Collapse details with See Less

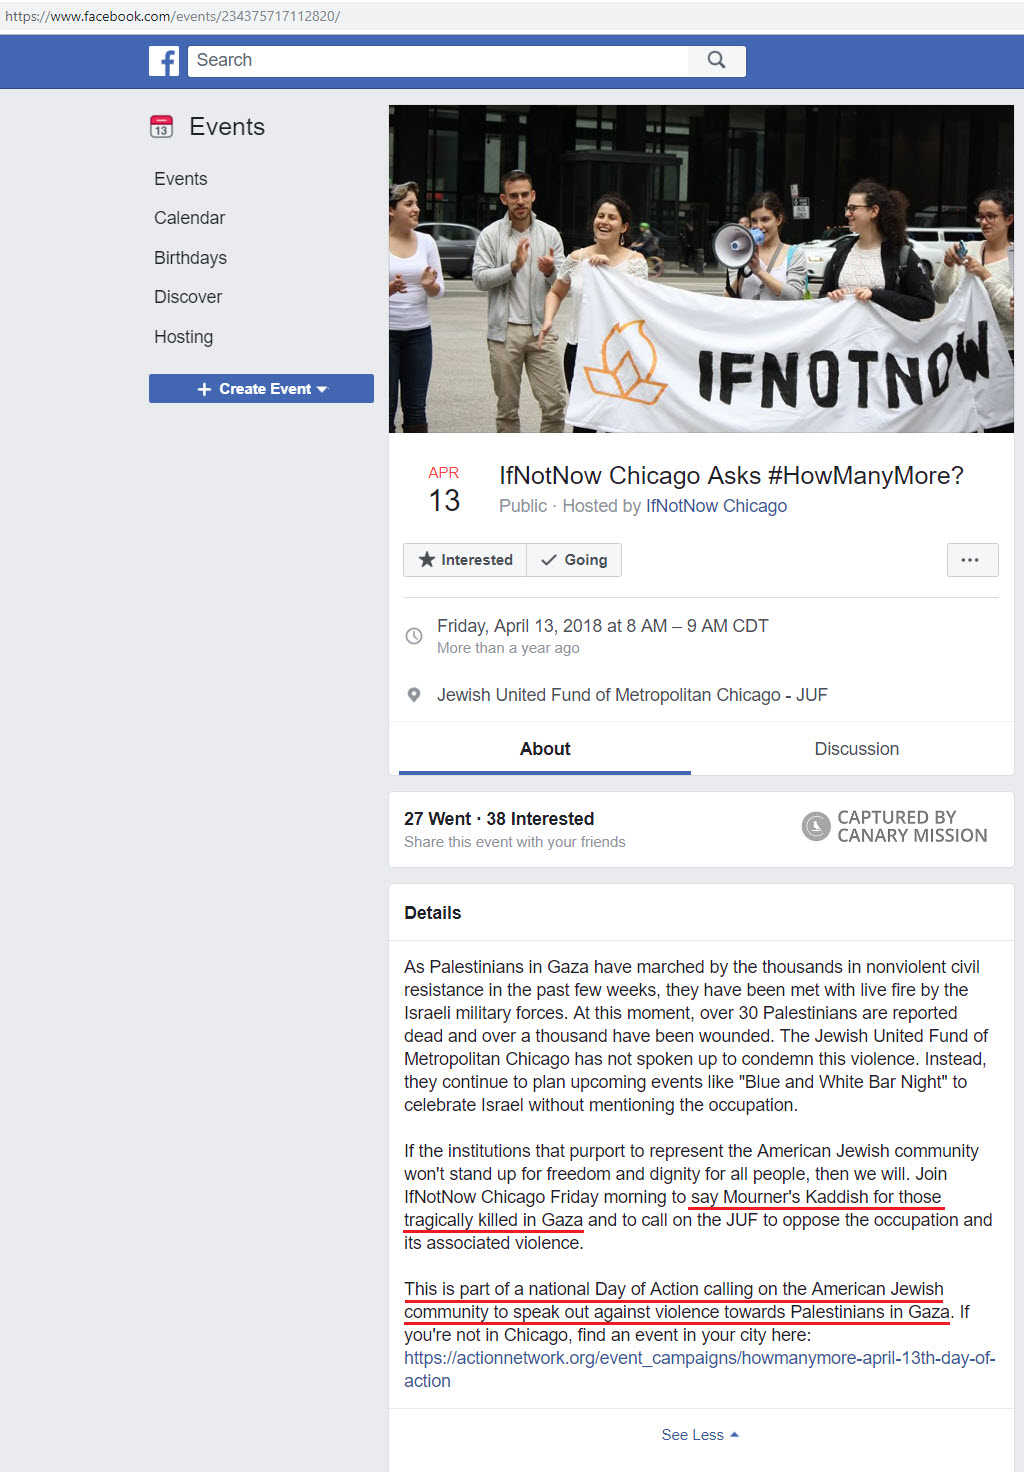coord(700,1434)
